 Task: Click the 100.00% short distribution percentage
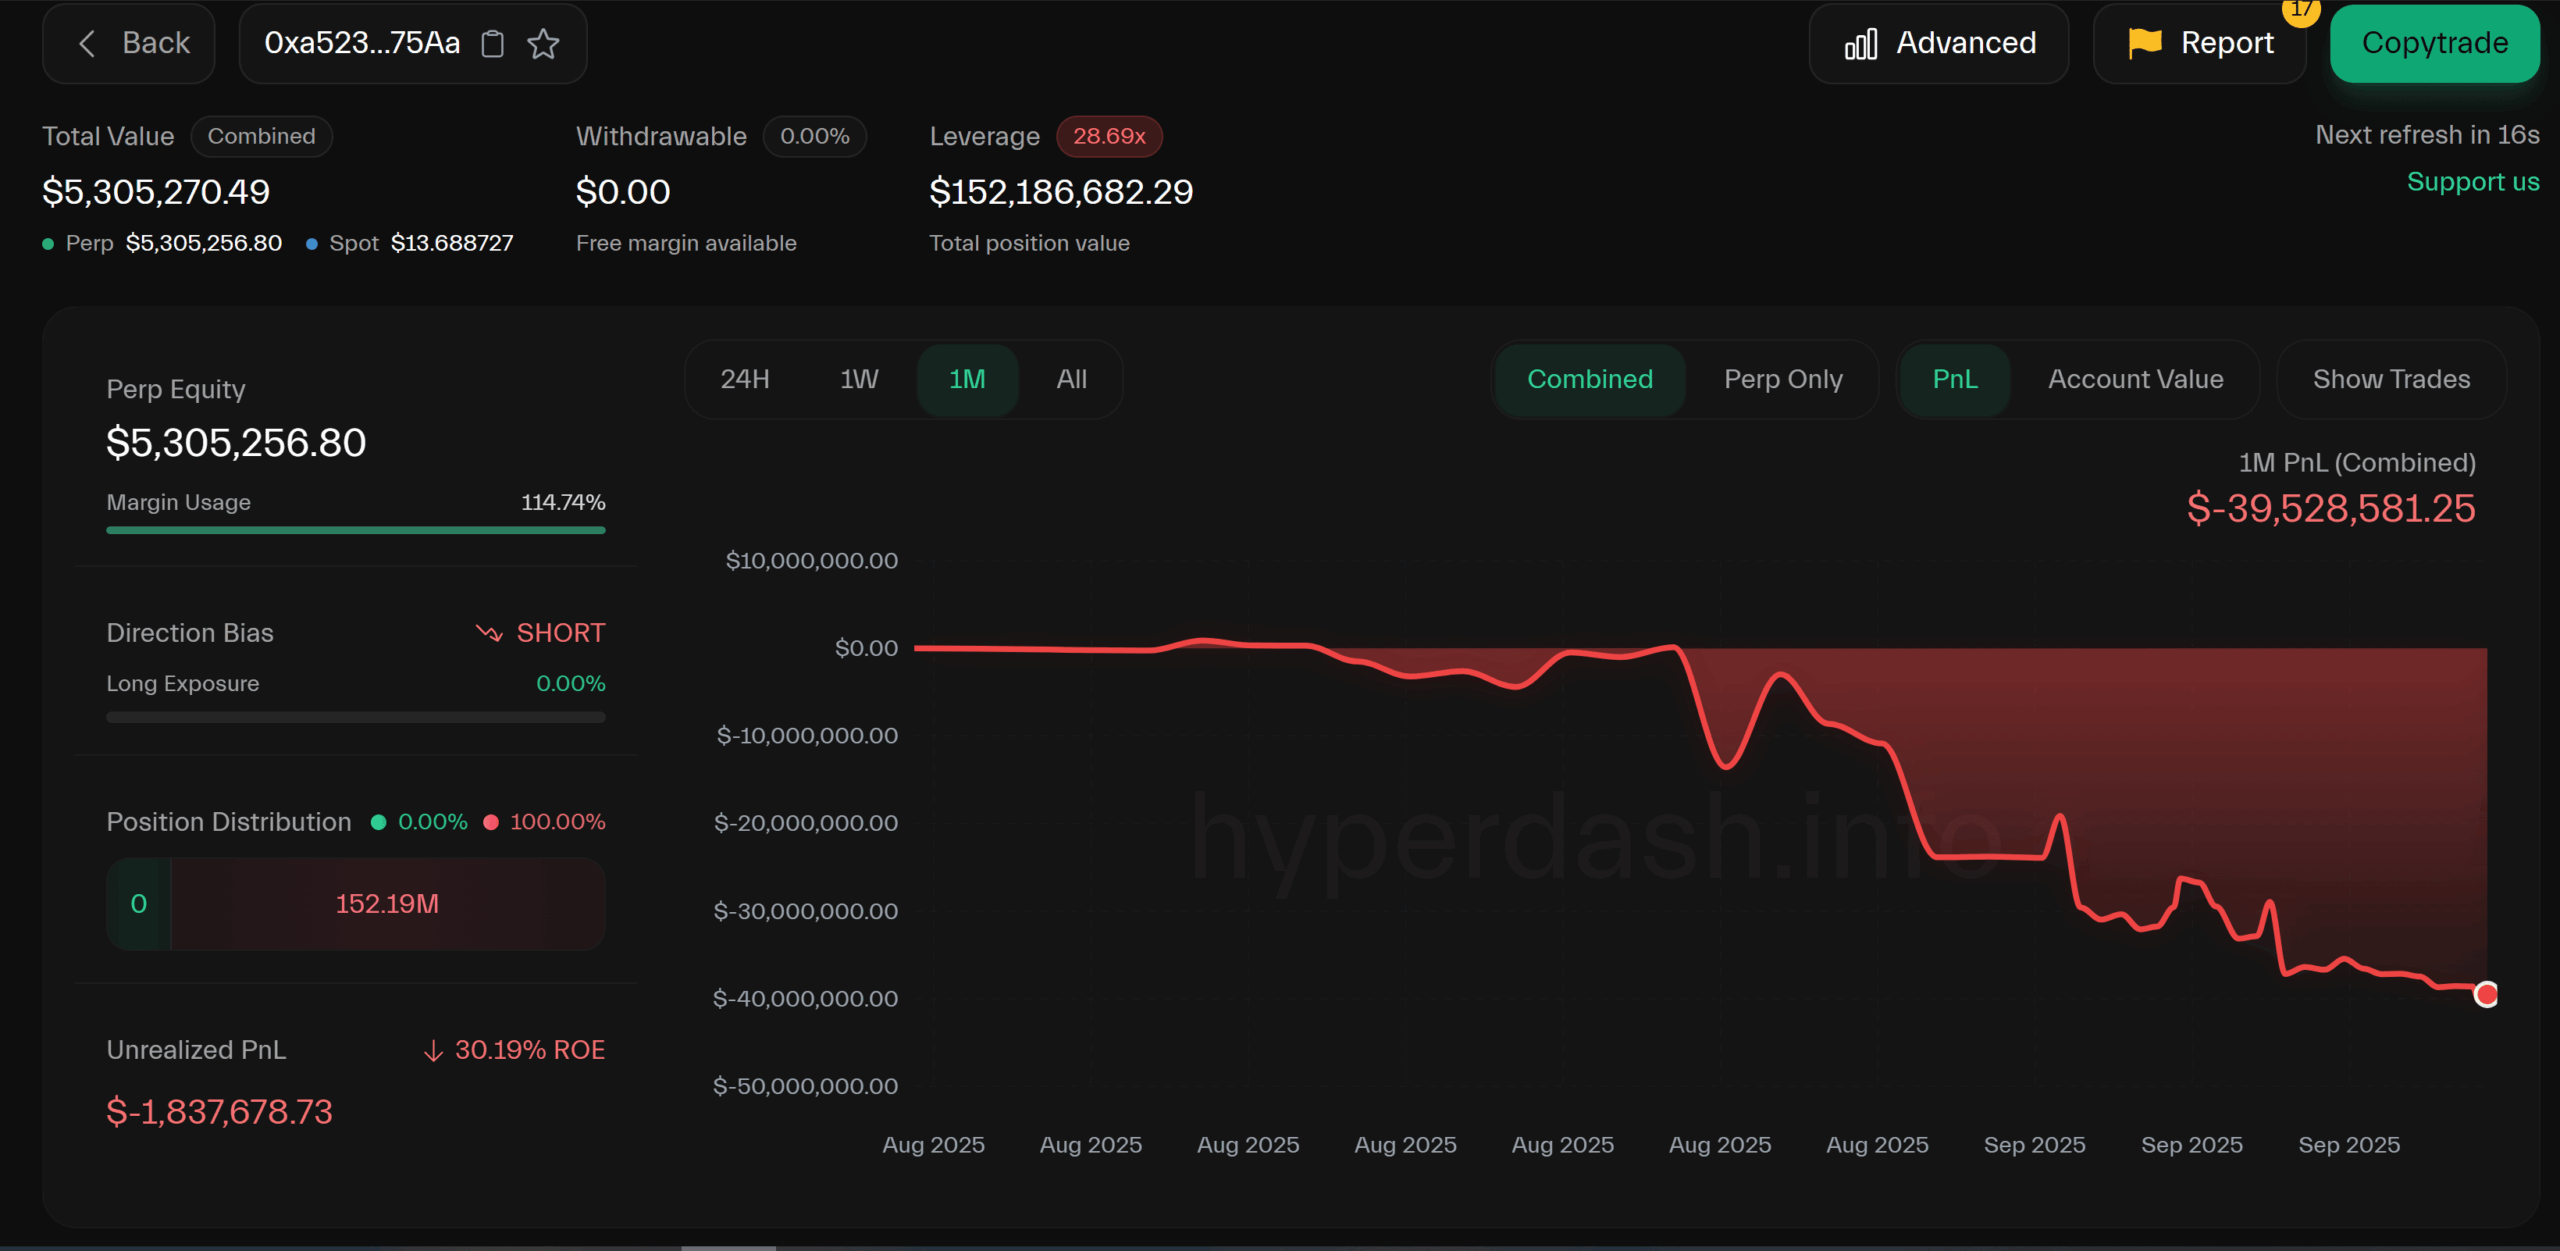[558, 822]
